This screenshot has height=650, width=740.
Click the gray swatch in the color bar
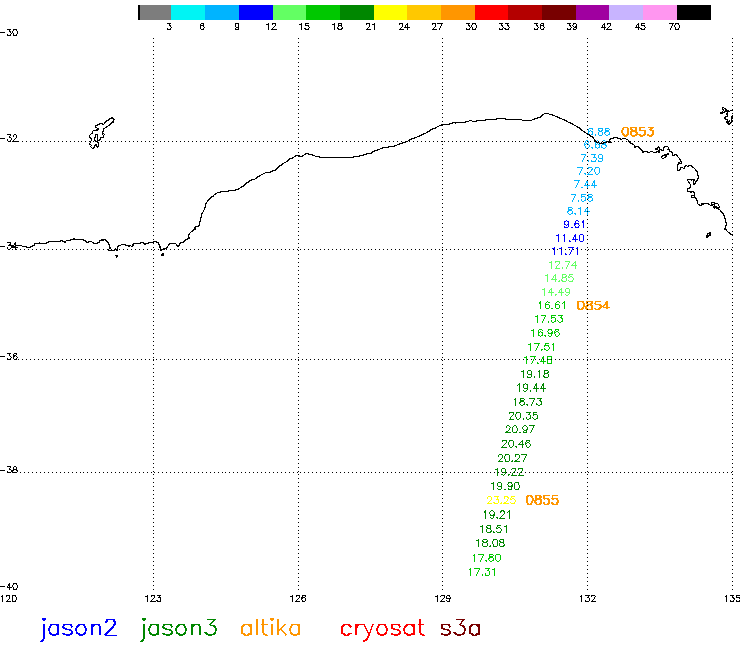[x=155, y=13]
